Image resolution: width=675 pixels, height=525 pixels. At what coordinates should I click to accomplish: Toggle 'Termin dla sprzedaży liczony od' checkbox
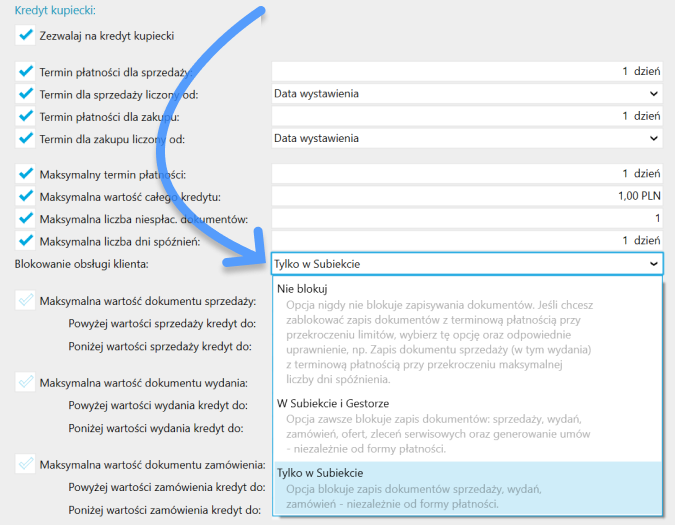point(26,94)
